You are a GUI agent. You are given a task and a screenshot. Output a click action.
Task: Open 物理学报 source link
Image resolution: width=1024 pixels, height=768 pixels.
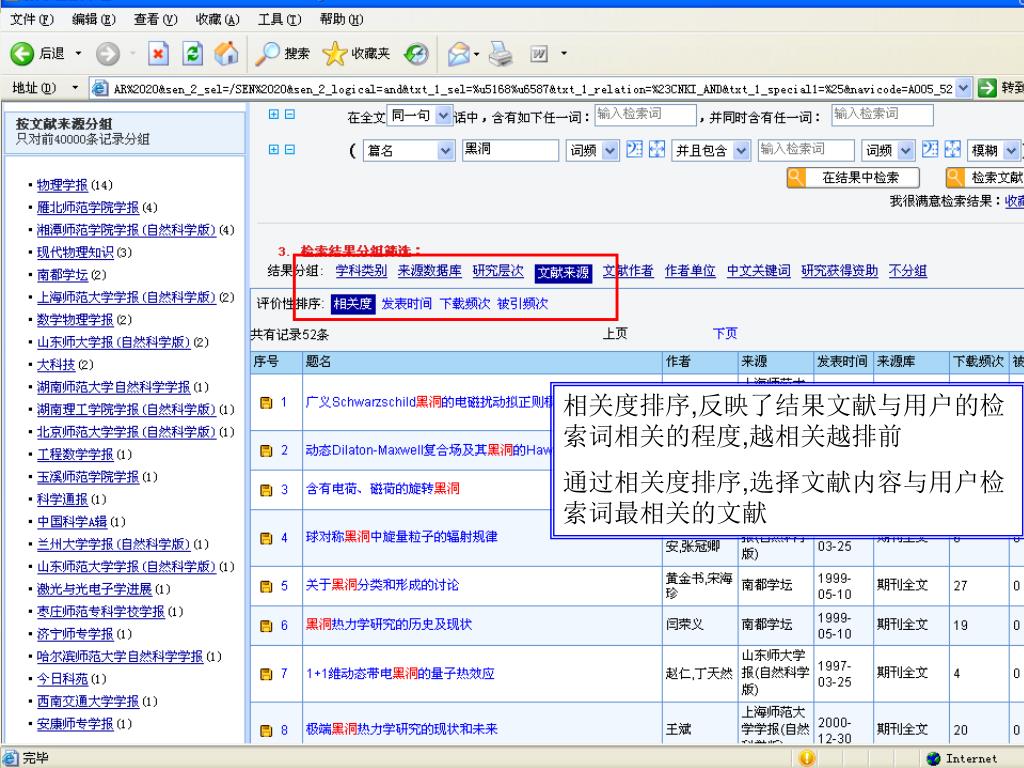(x=62, y=185)
